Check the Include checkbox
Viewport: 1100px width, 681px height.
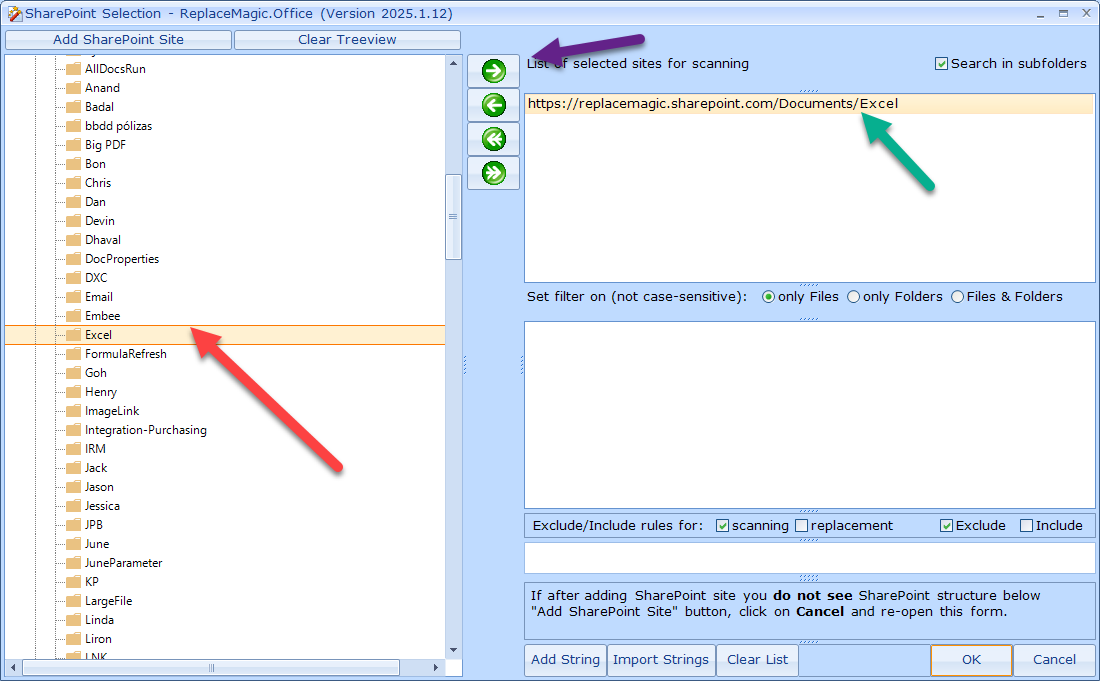[x=1026, y=526]
